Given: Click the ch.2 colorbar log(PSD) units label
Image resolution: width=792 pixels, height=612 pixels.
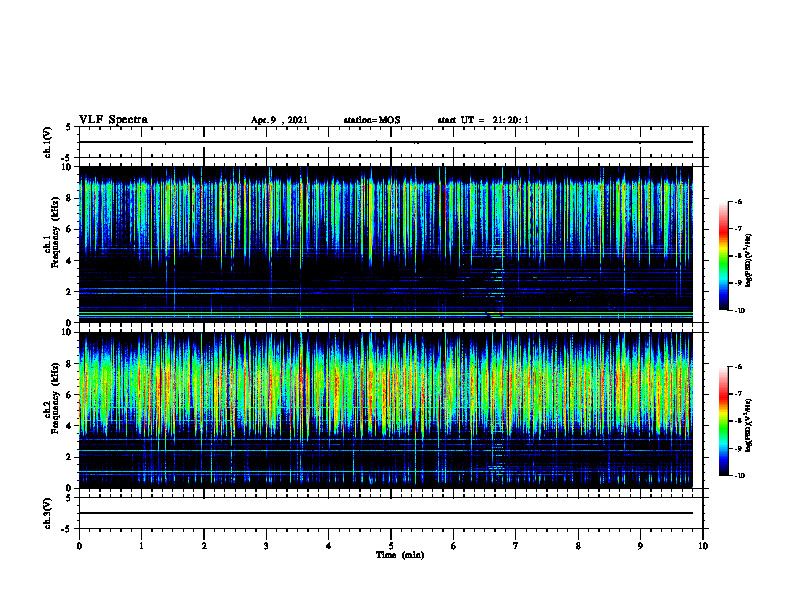Looking at the screenshot, I should click(x=749, y=425).
